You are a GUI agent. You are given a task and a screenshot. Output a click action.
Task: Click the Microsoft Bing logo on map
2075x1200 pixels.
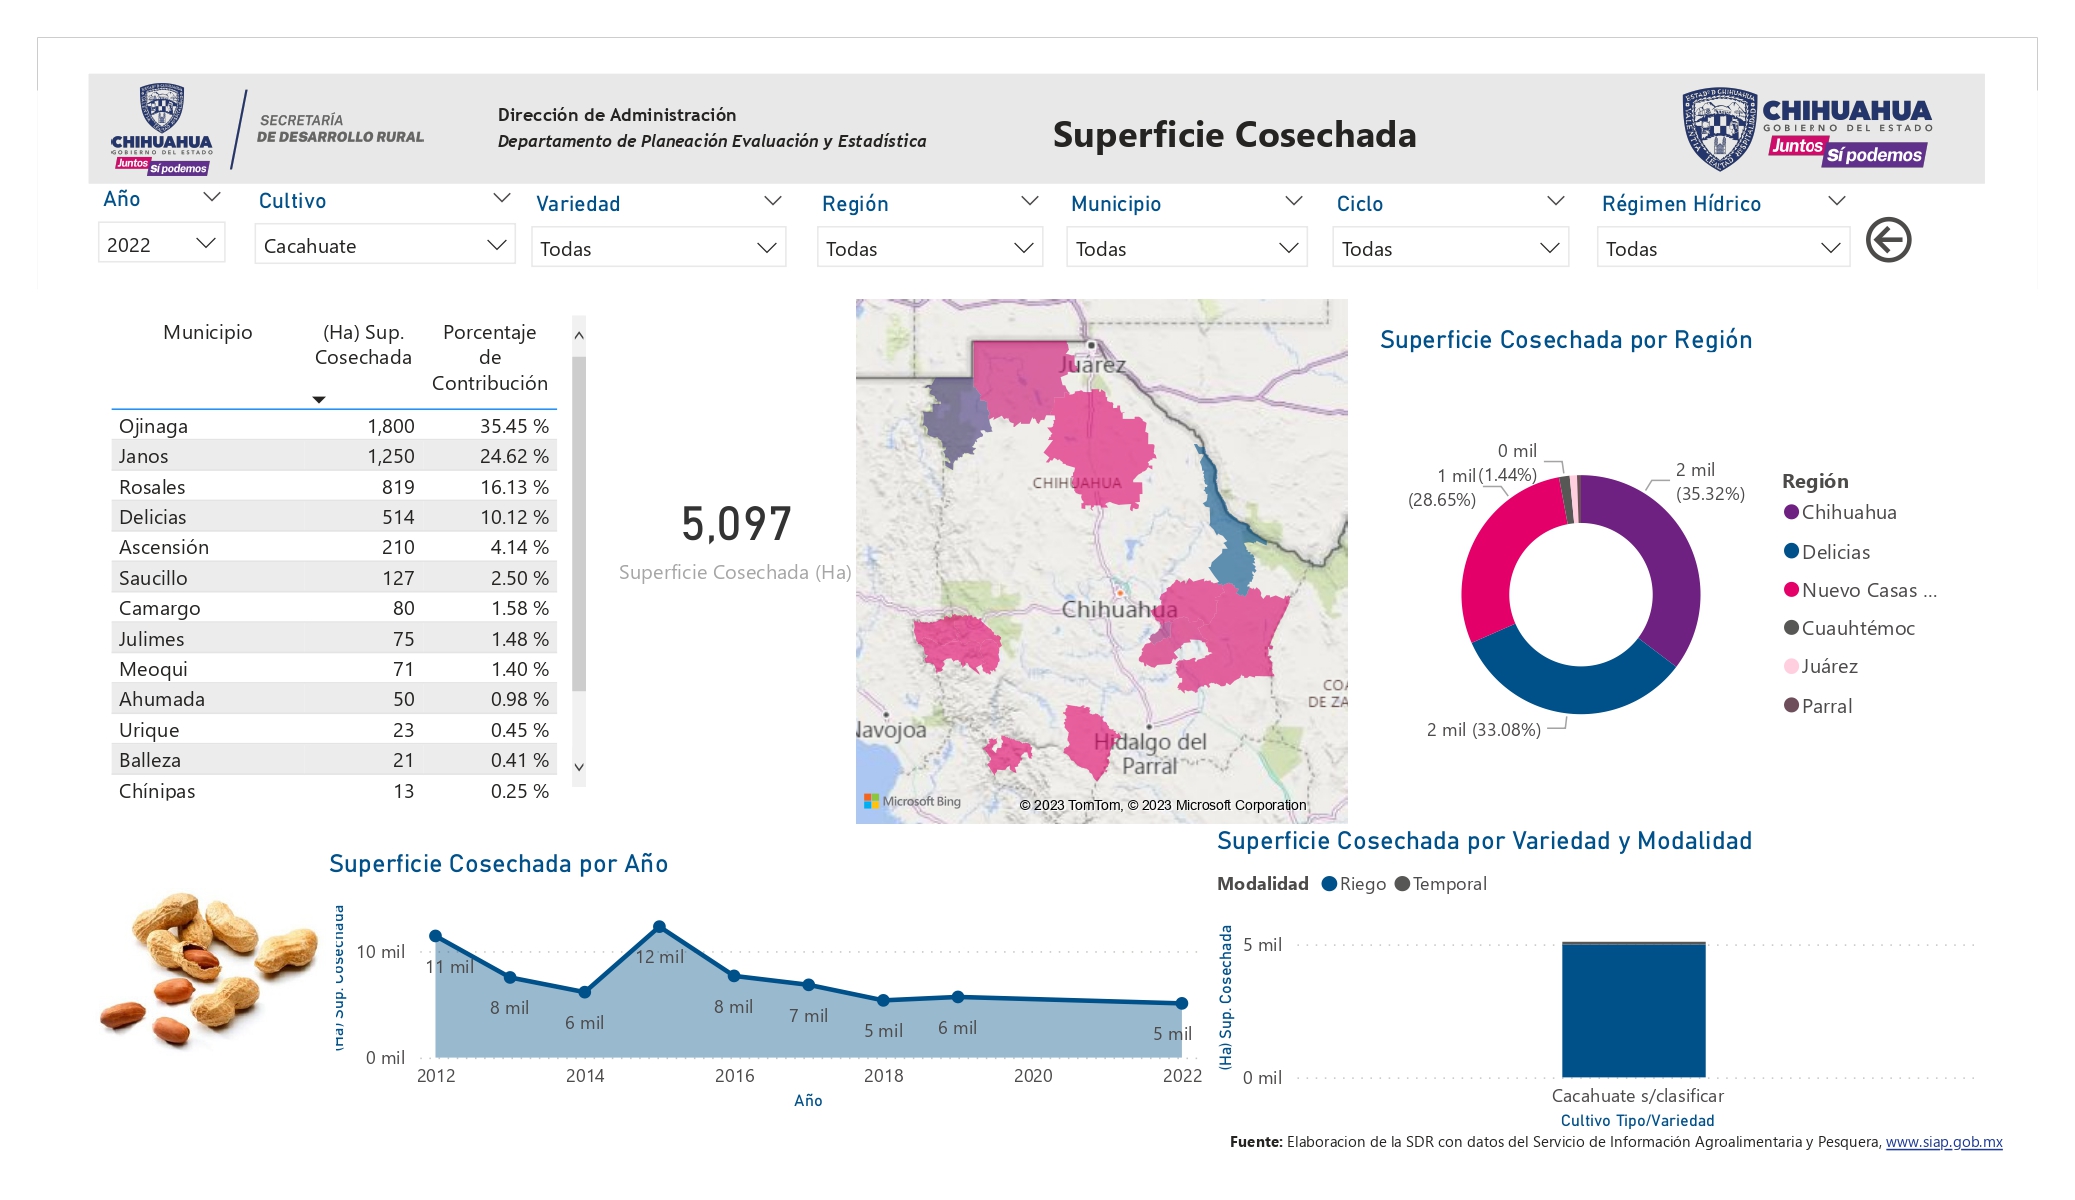point(912,801)
